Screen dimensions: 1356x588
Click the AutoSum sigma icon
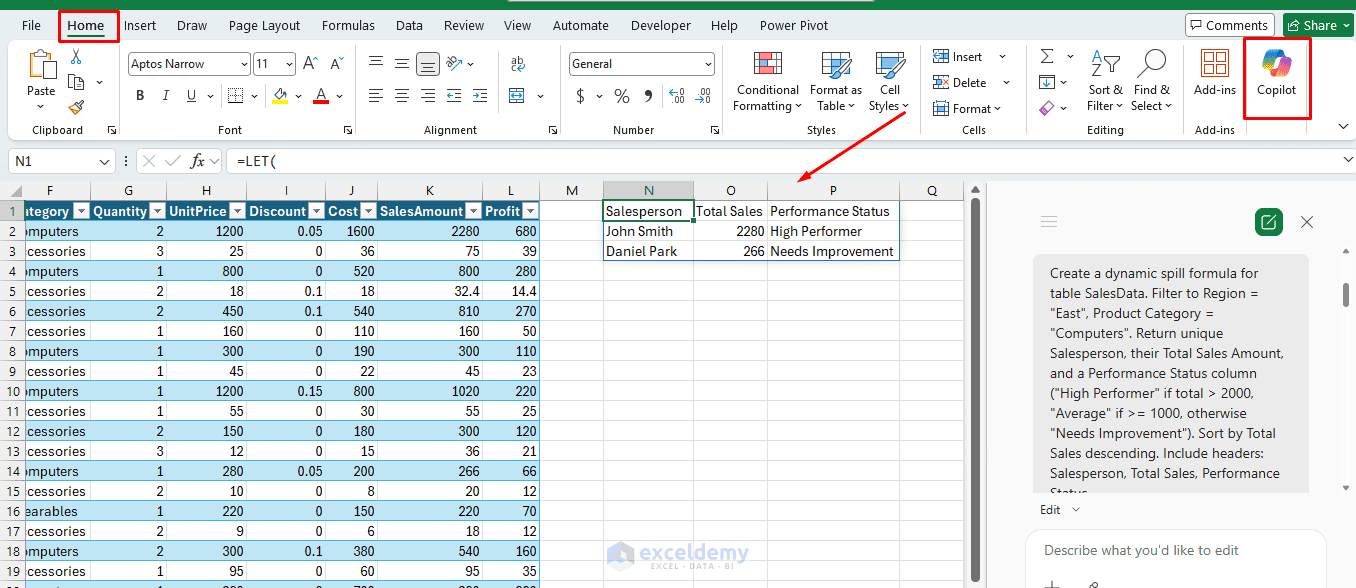click(x=1047, y=57)
